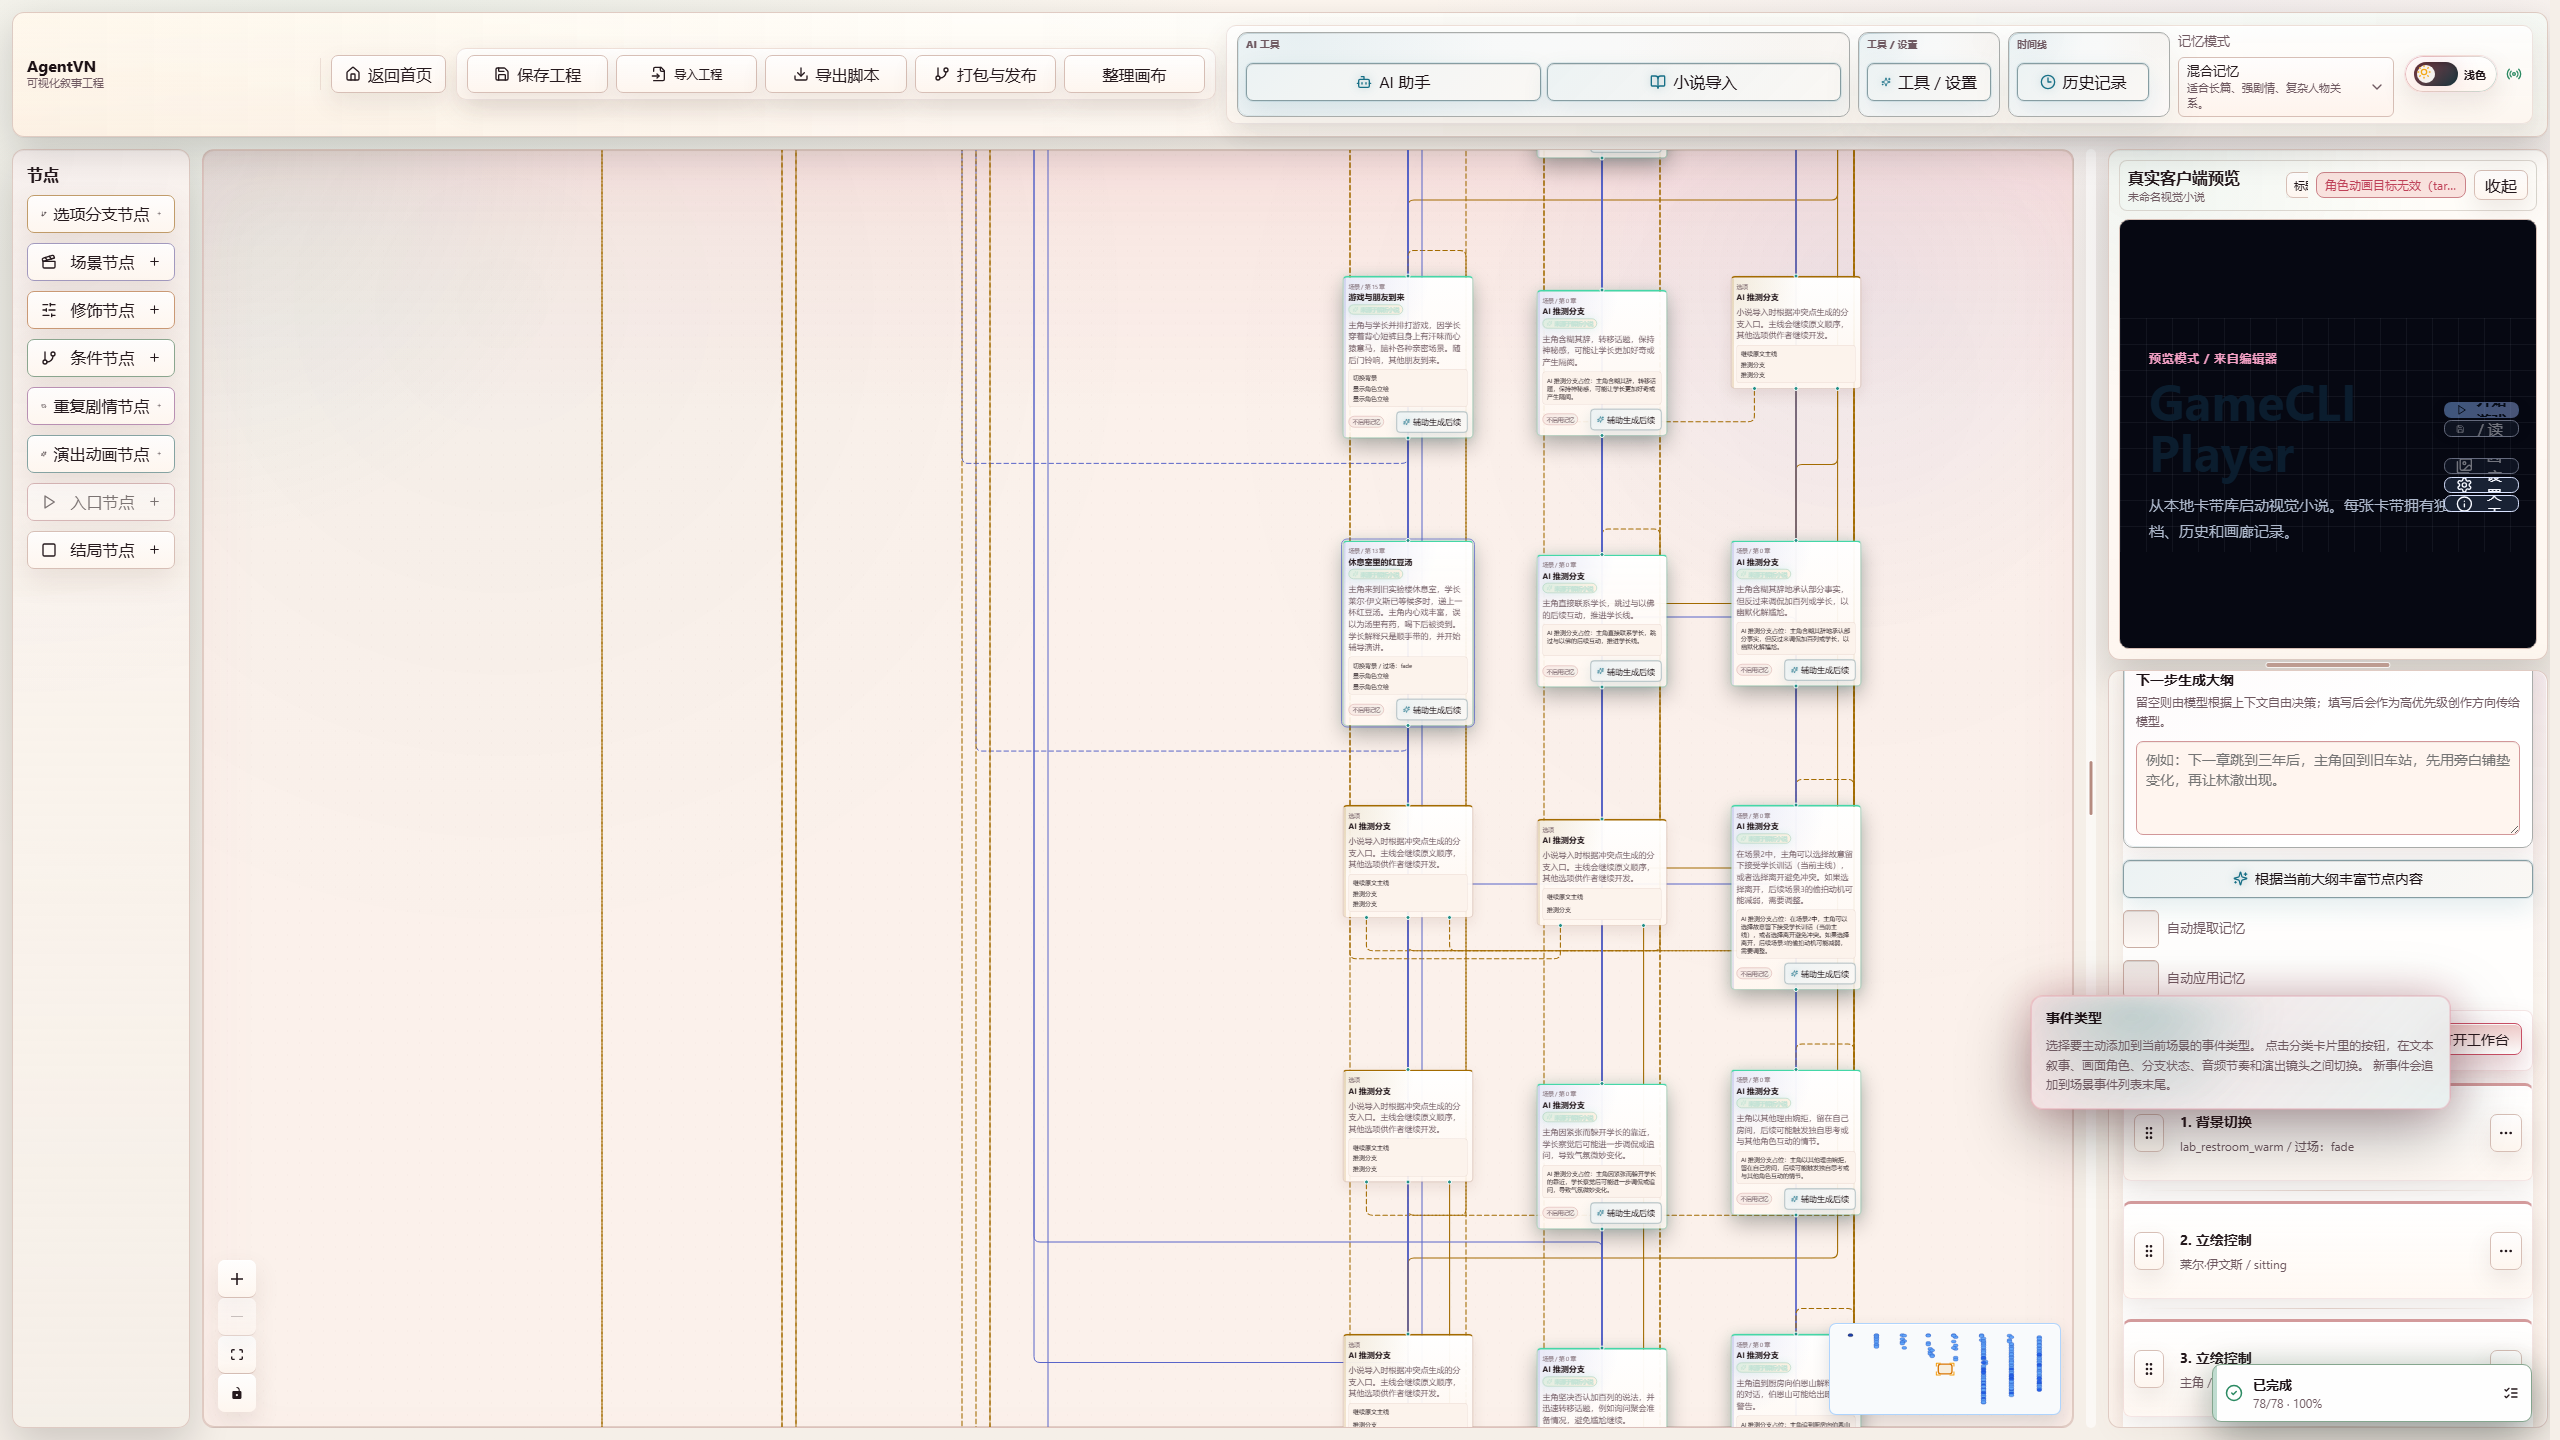This screenshot has height=1440, width=2560.
Task: Open the AI 助手 panel
Action: click(1393, 82)
